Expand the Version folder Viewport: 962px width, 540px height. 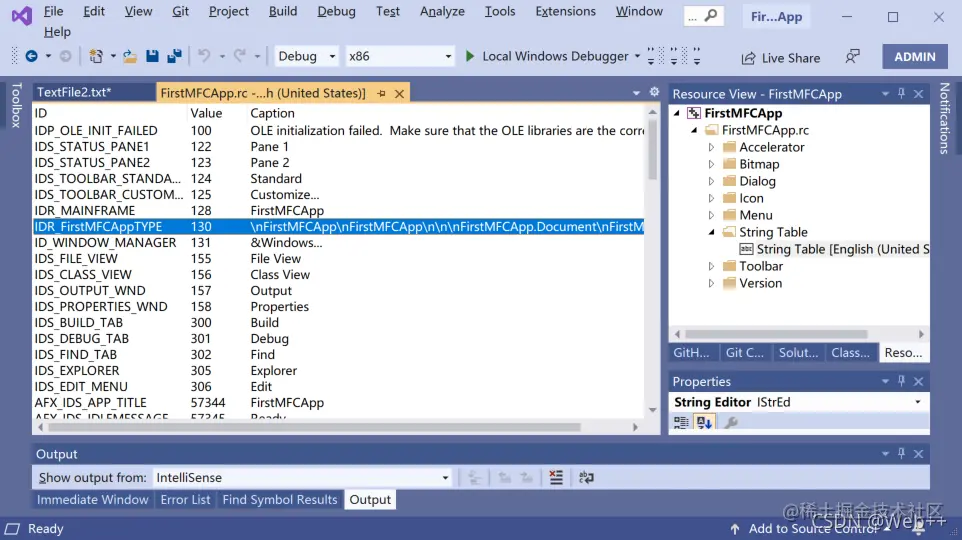[x=711, y=283]
